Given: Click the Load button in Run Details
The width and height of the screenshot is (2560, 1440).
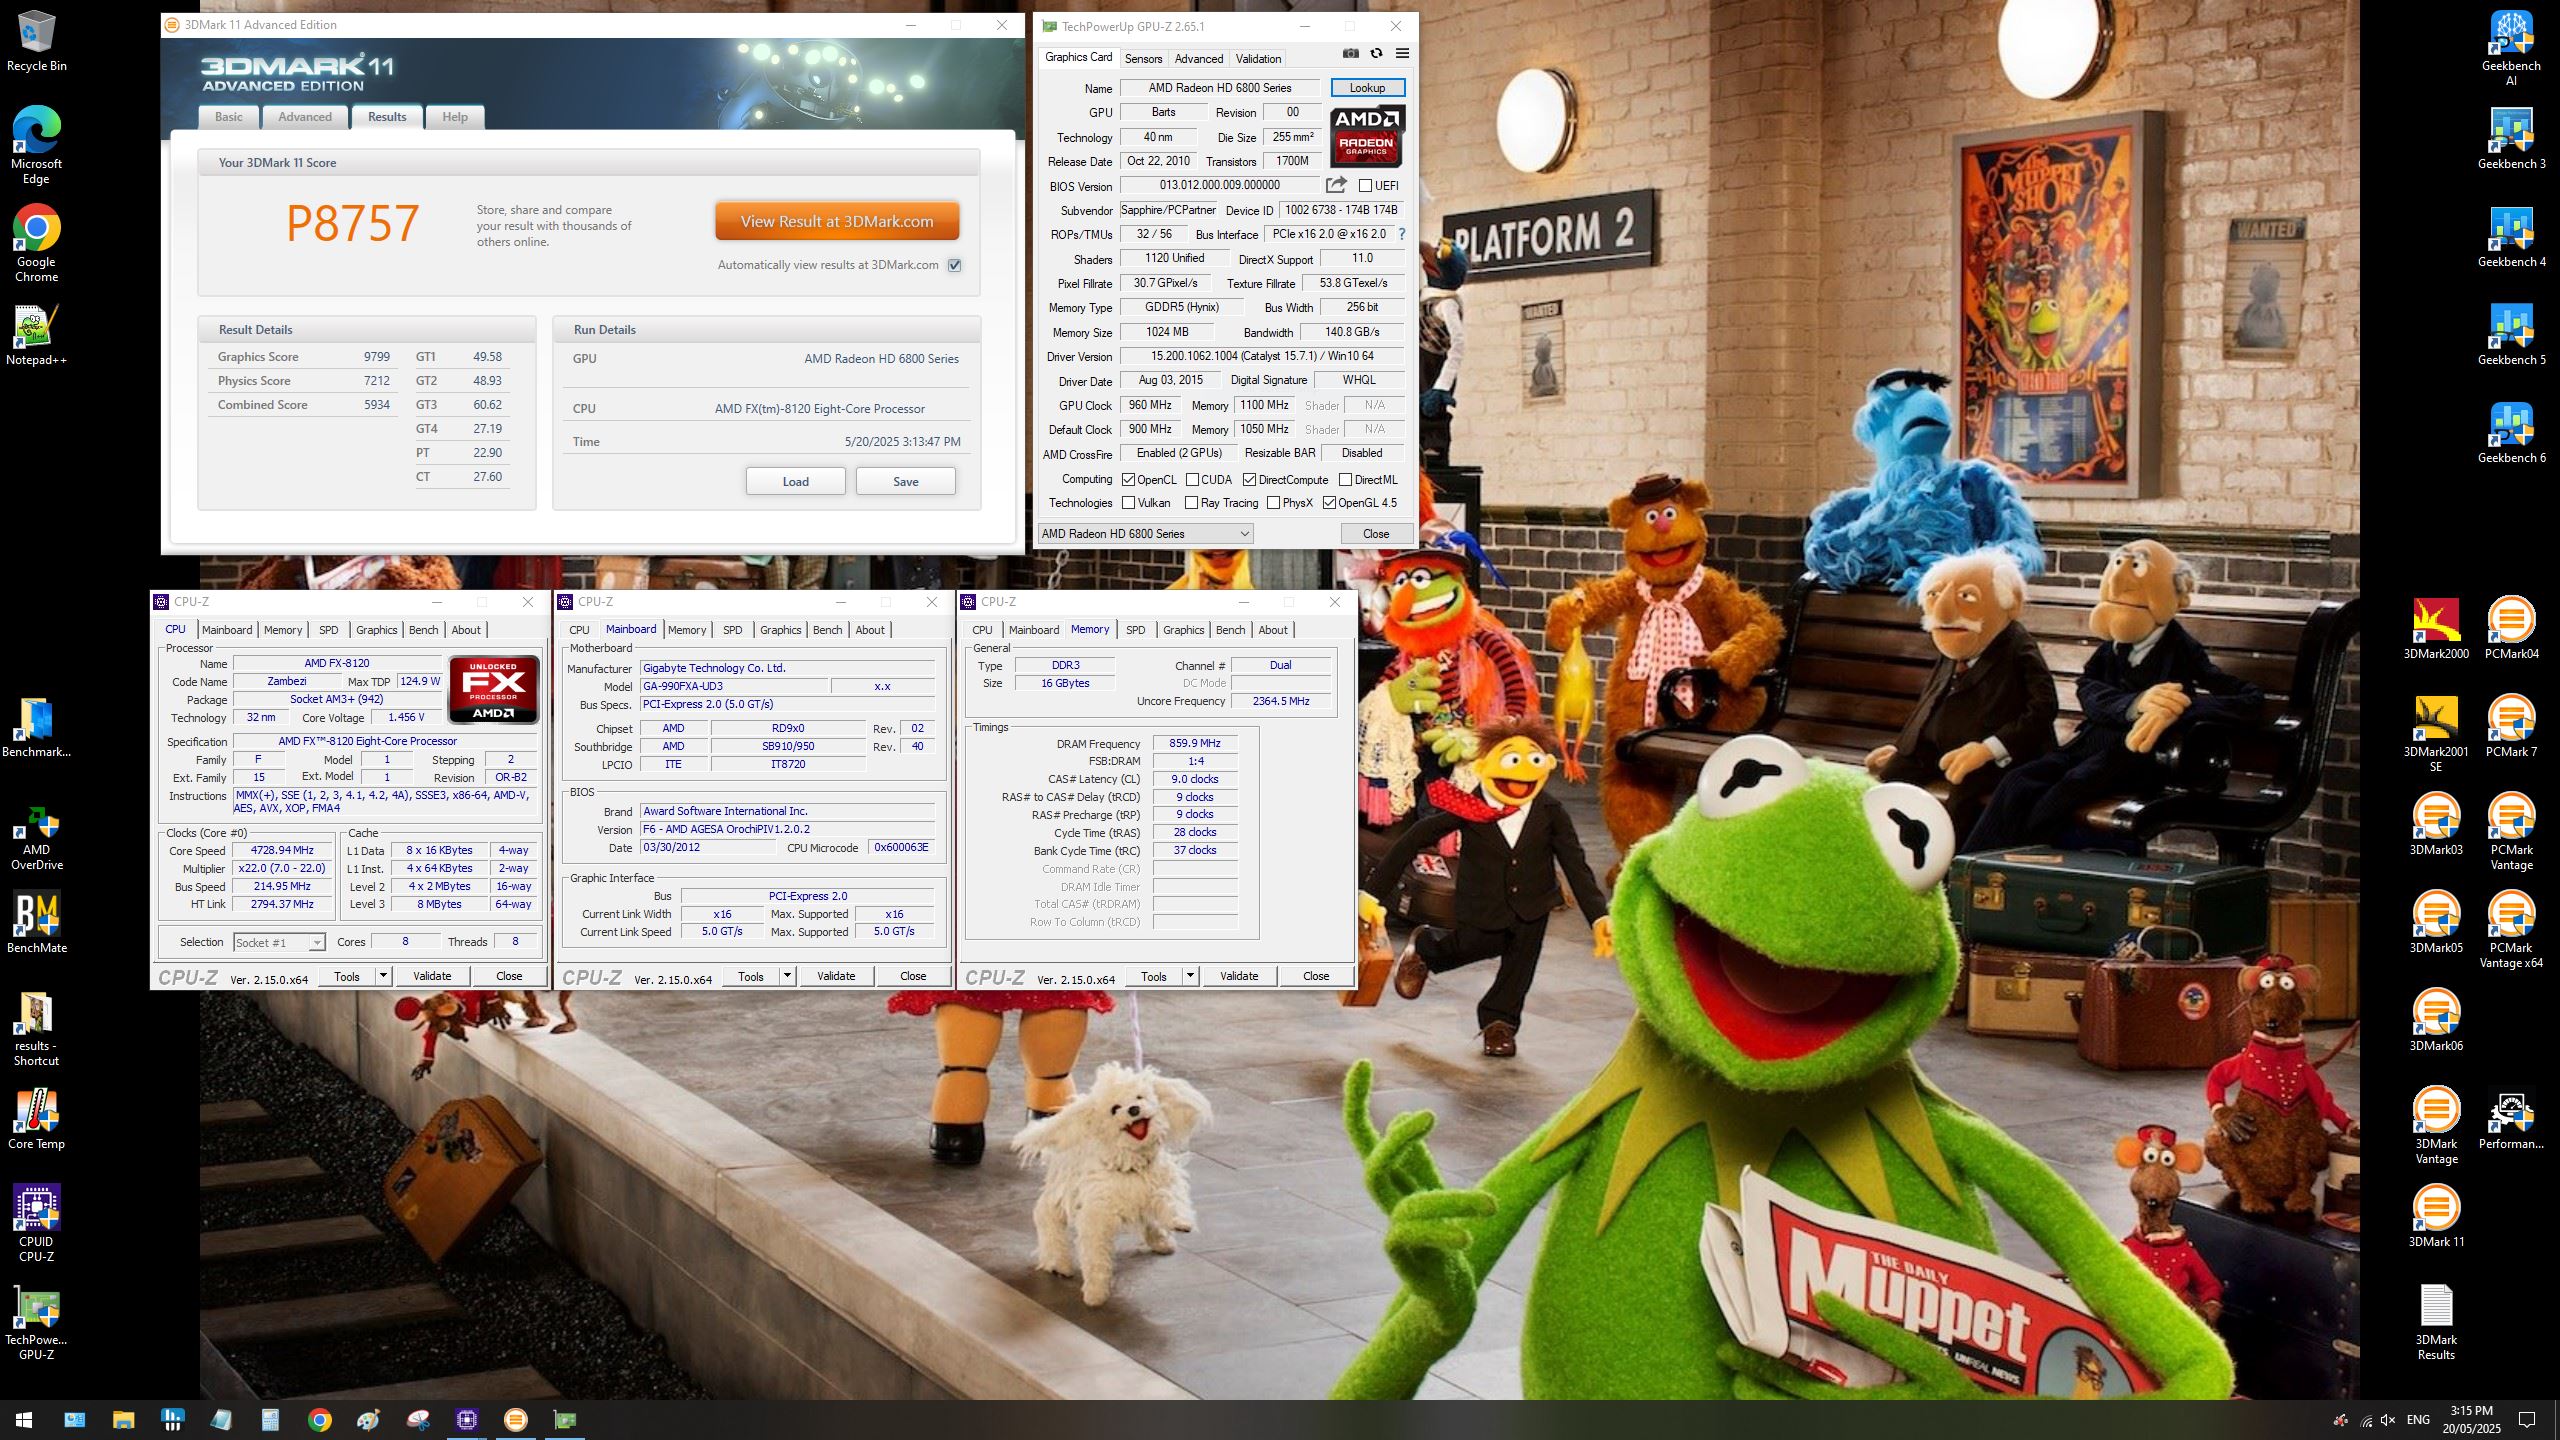Looking at the screenshot, I should (x=795, y=481).
